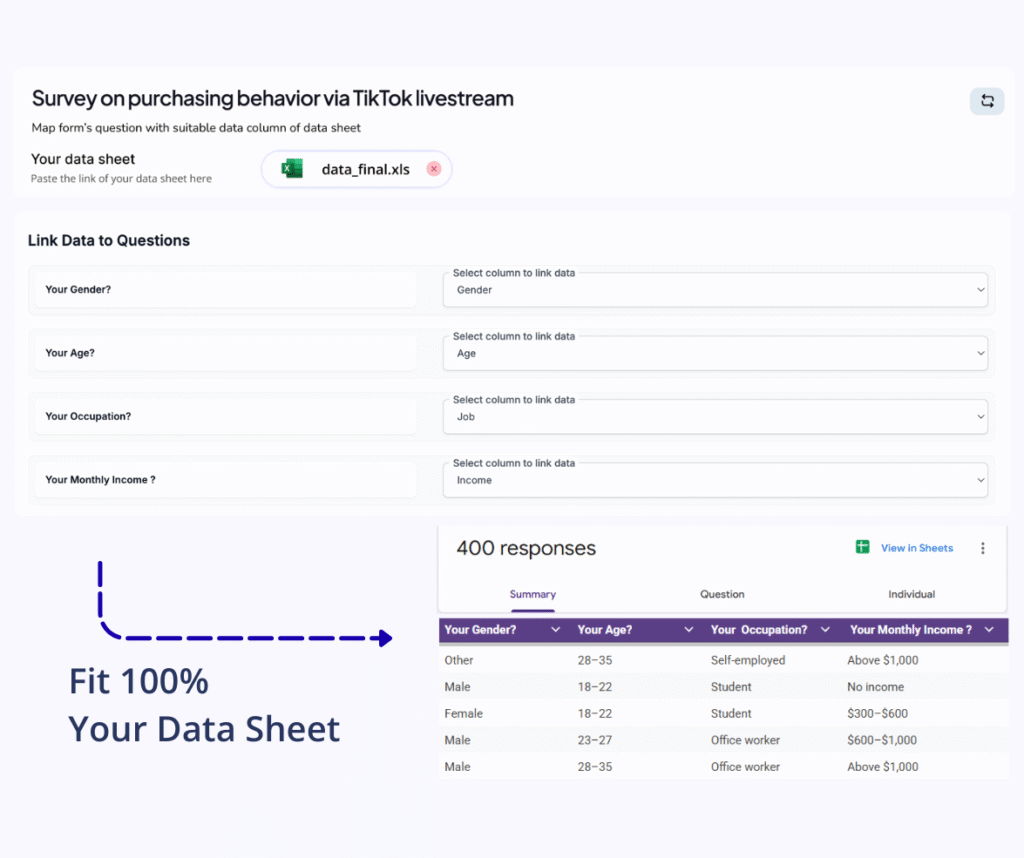Viewport: 1024px width, 858px height.
Task: Expand the Your Age? column filter arrow
Action: tap(688, 630)
